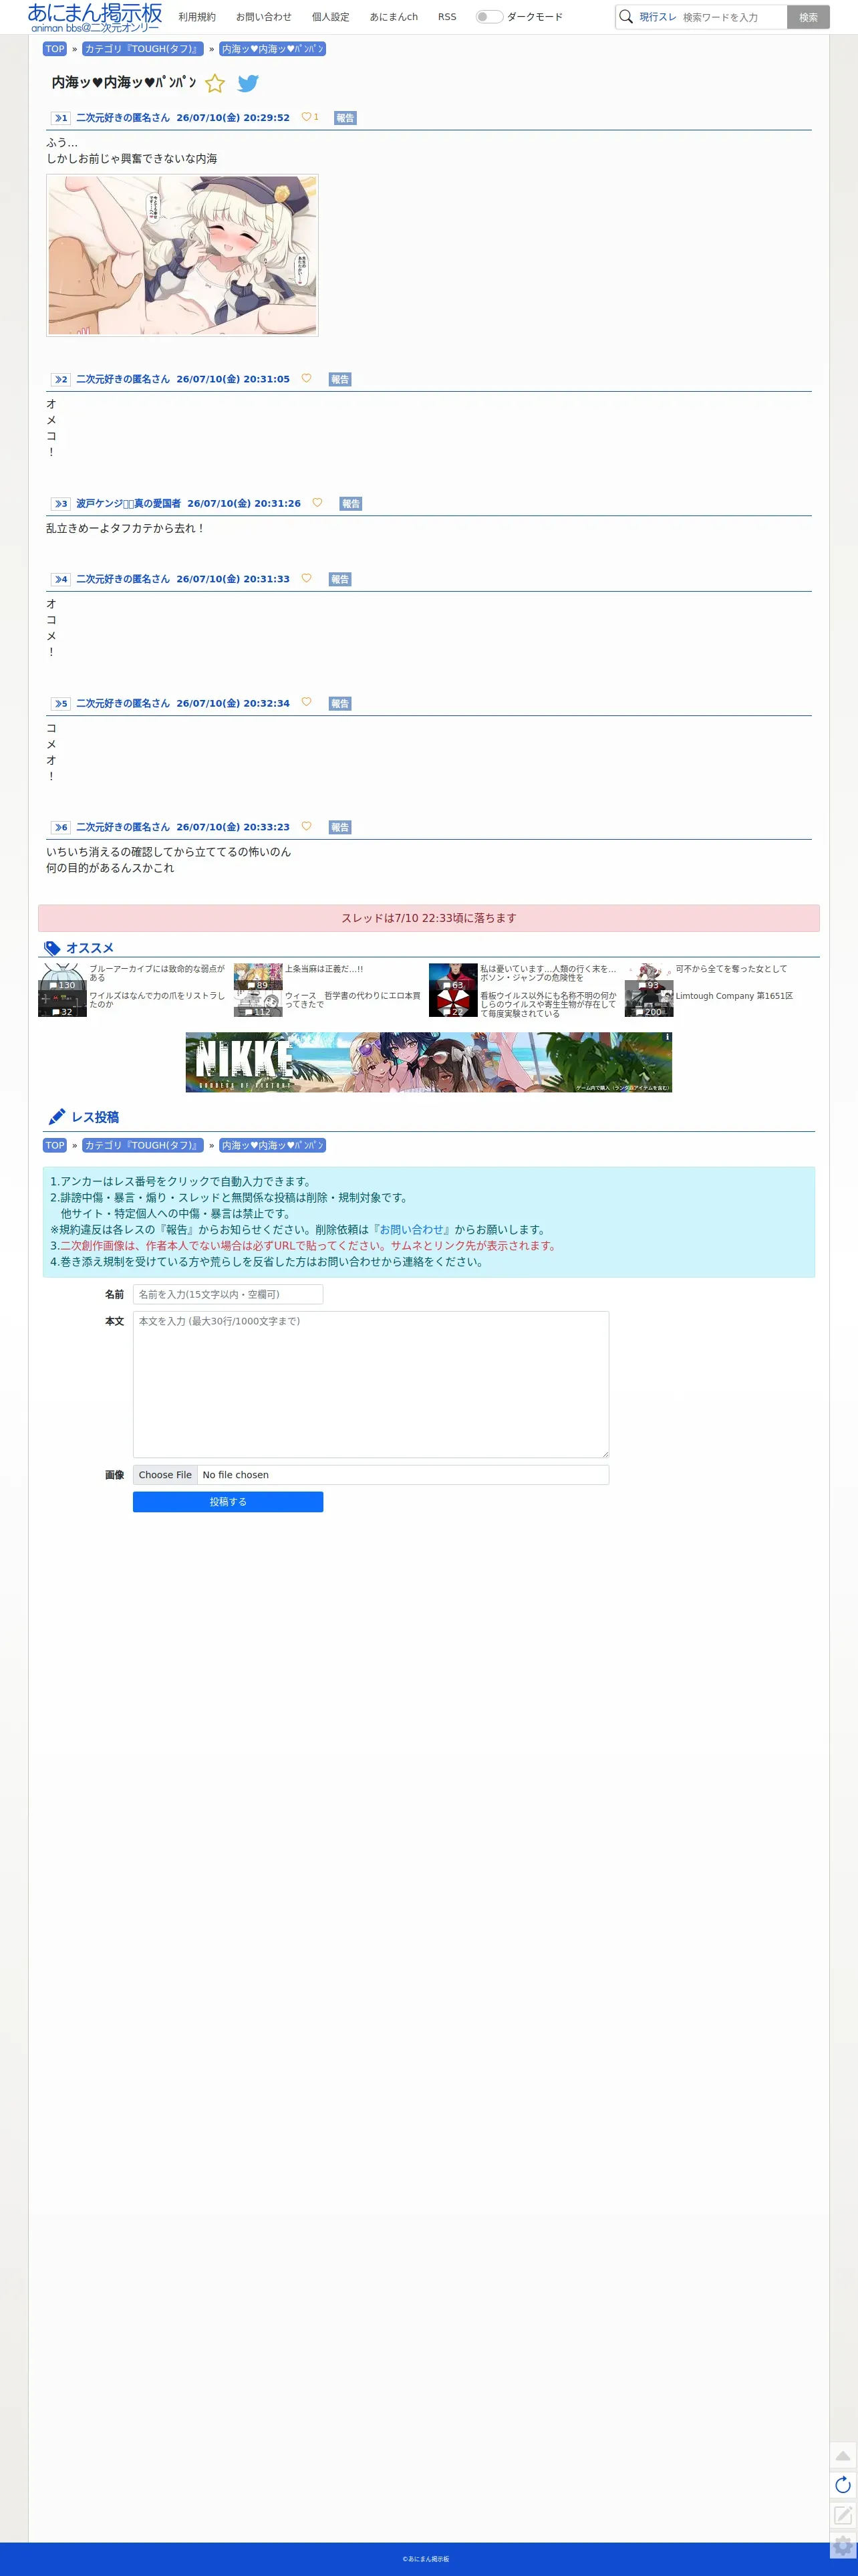Open the write-reply pencil icon
The width and height of the screenshot is (858, 2576).
pos(843,2515)
